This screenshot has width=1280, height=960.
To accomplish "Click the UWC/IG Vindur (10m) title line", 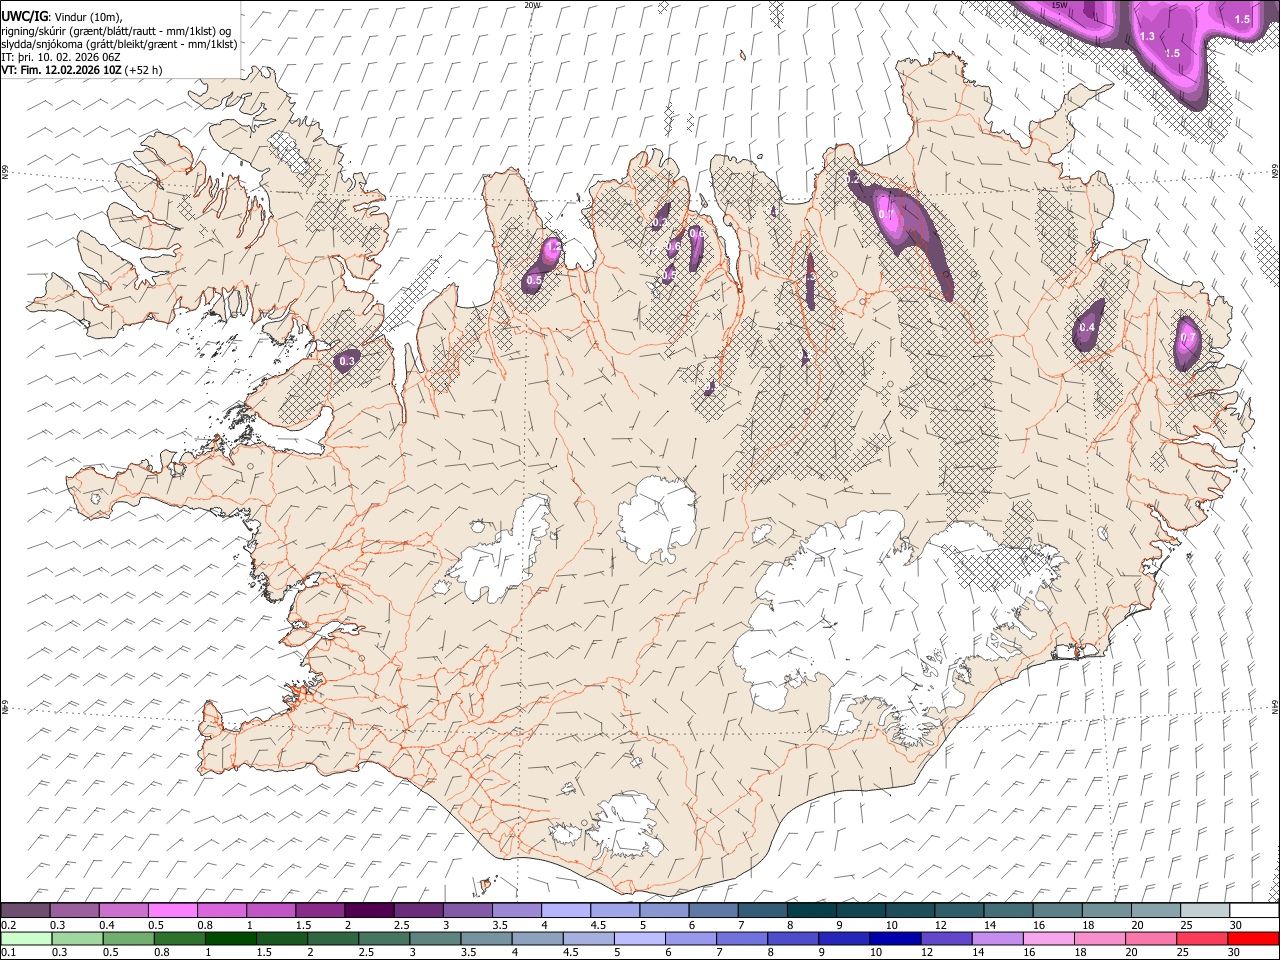I will pyautogui.click(x=61, y=17).
